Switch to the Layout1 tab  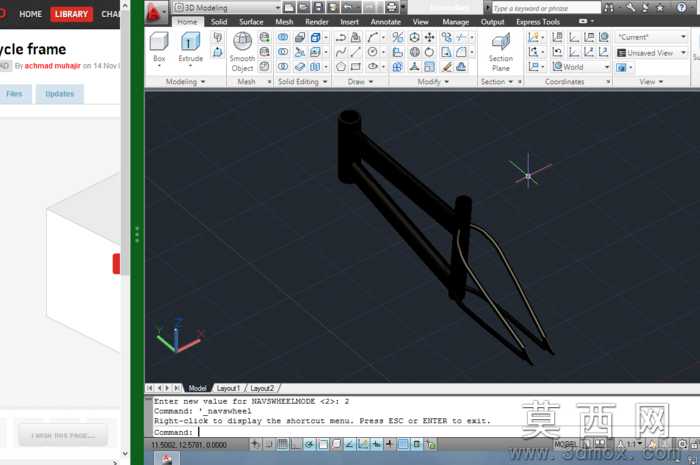click(x=228, y=388)
